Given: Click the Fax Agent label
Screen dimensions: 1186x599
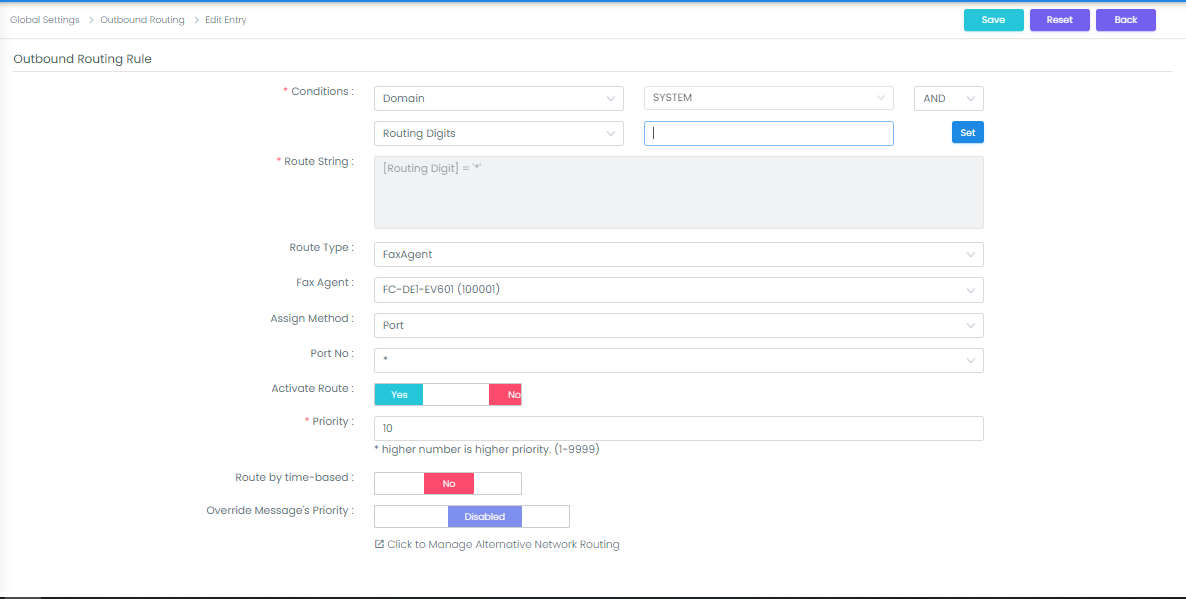Looking at the screenshot, I should 324,283.
